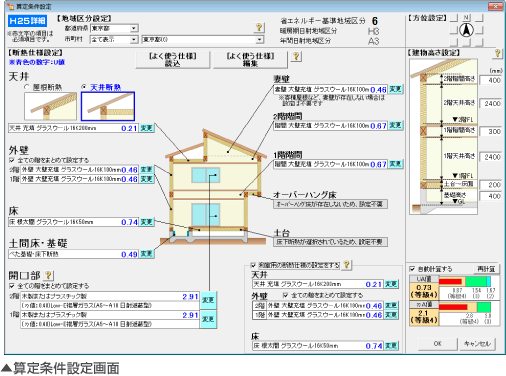Click よく使う仕様 編集 button

tap(250, 60)
